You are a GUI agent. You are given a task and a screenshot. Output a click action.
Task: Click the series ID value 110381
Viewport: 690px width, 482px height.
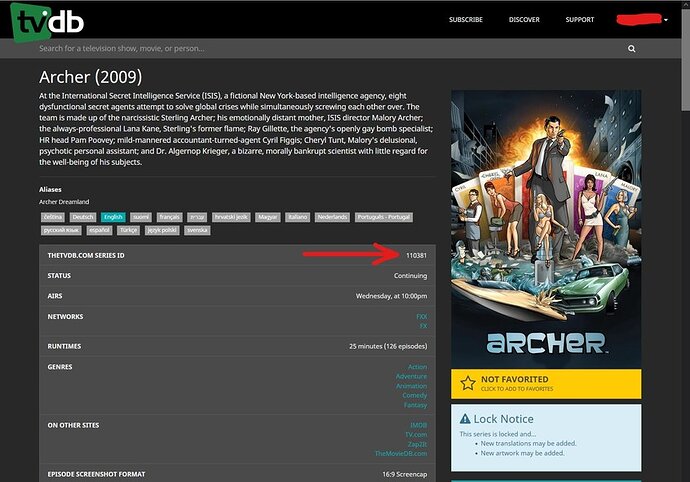tap(416, 255)
